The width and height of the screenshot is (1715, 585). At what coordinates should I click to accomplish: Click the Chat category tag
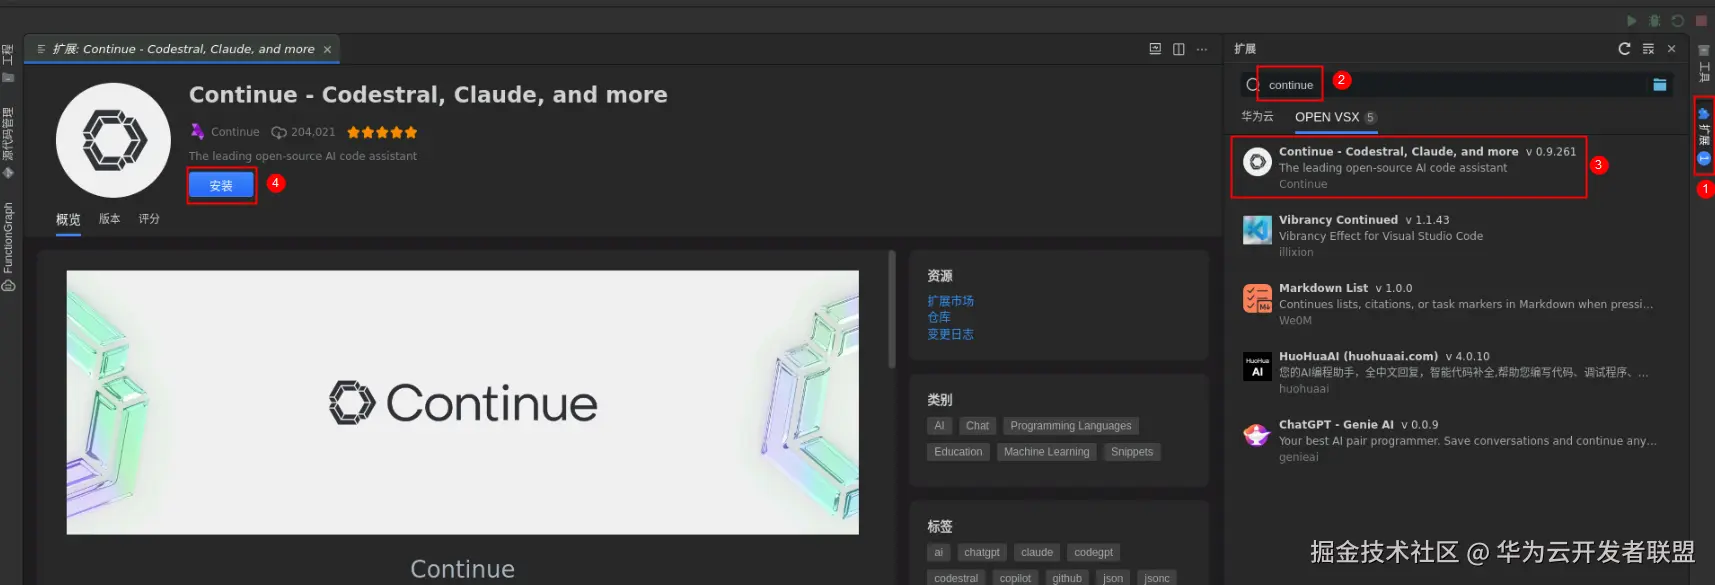(x=977, y=426)
